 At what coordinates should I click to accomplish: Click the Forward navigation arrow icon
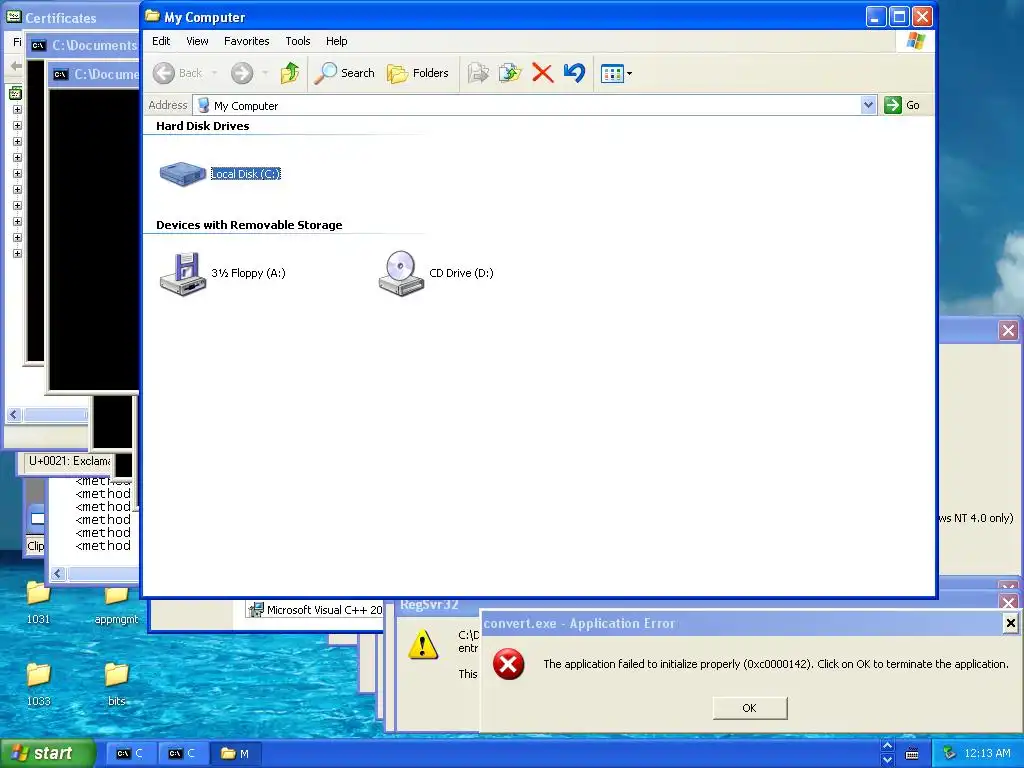tap(242, 73)
